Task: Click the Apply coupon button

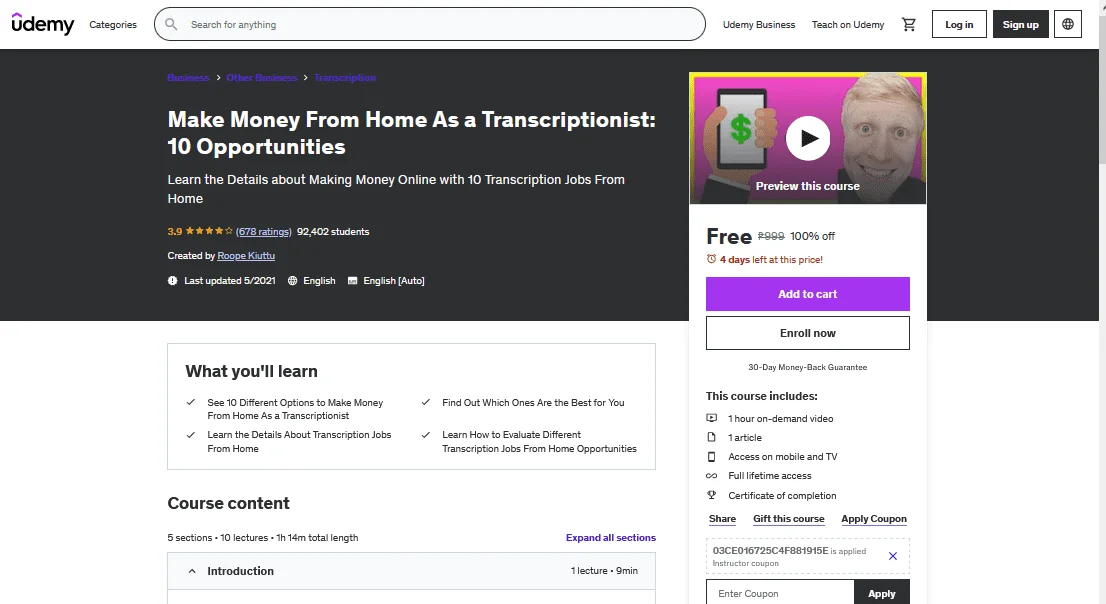Action: (882, 593)
